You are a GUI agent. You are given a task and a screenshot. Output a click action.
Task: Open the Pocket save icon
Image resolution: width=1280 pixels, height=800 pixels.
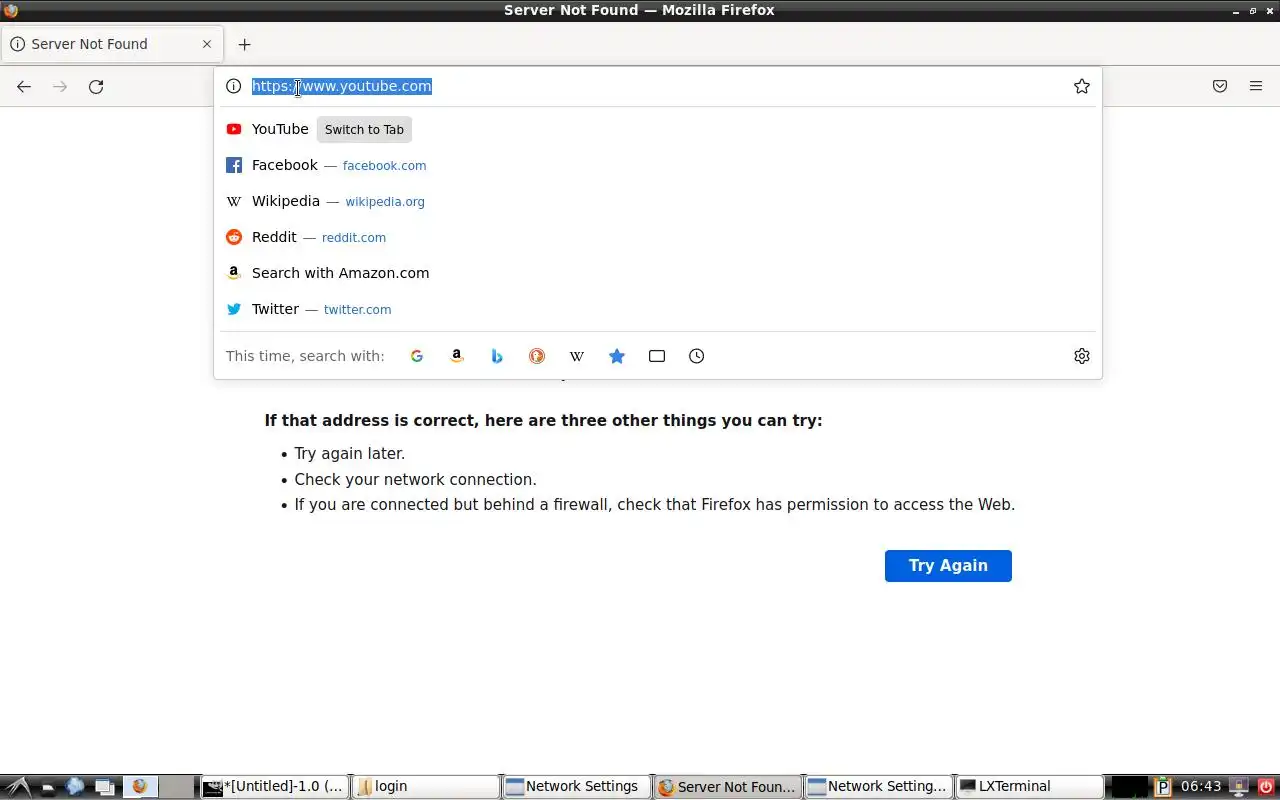coord(1220,87)
